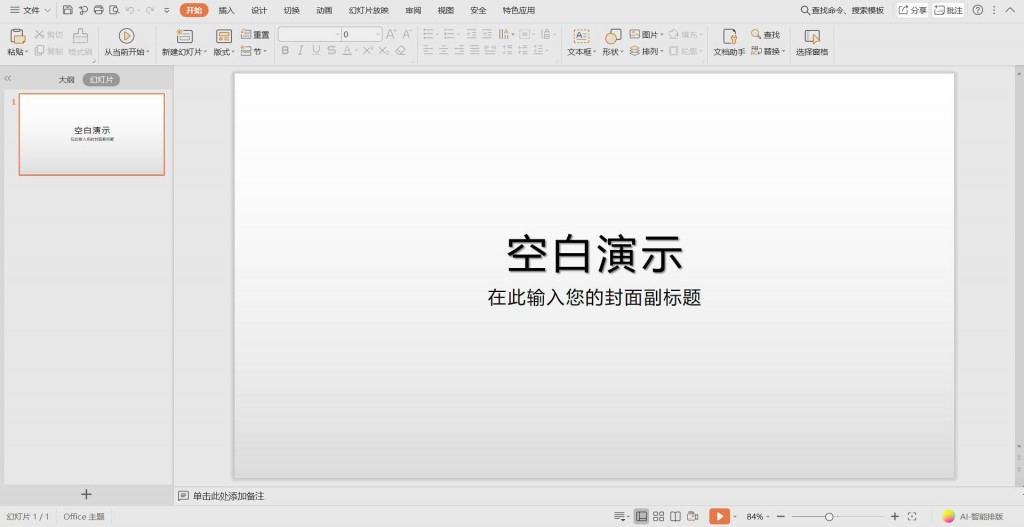Click the AI-智能排版 button

(x=973, y=516)
